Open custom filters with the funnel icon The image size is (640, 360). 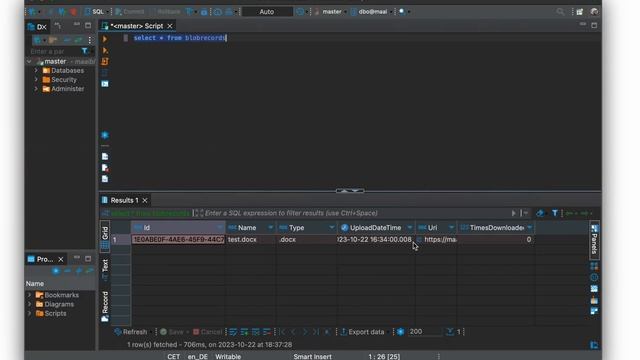click(555, 213)
